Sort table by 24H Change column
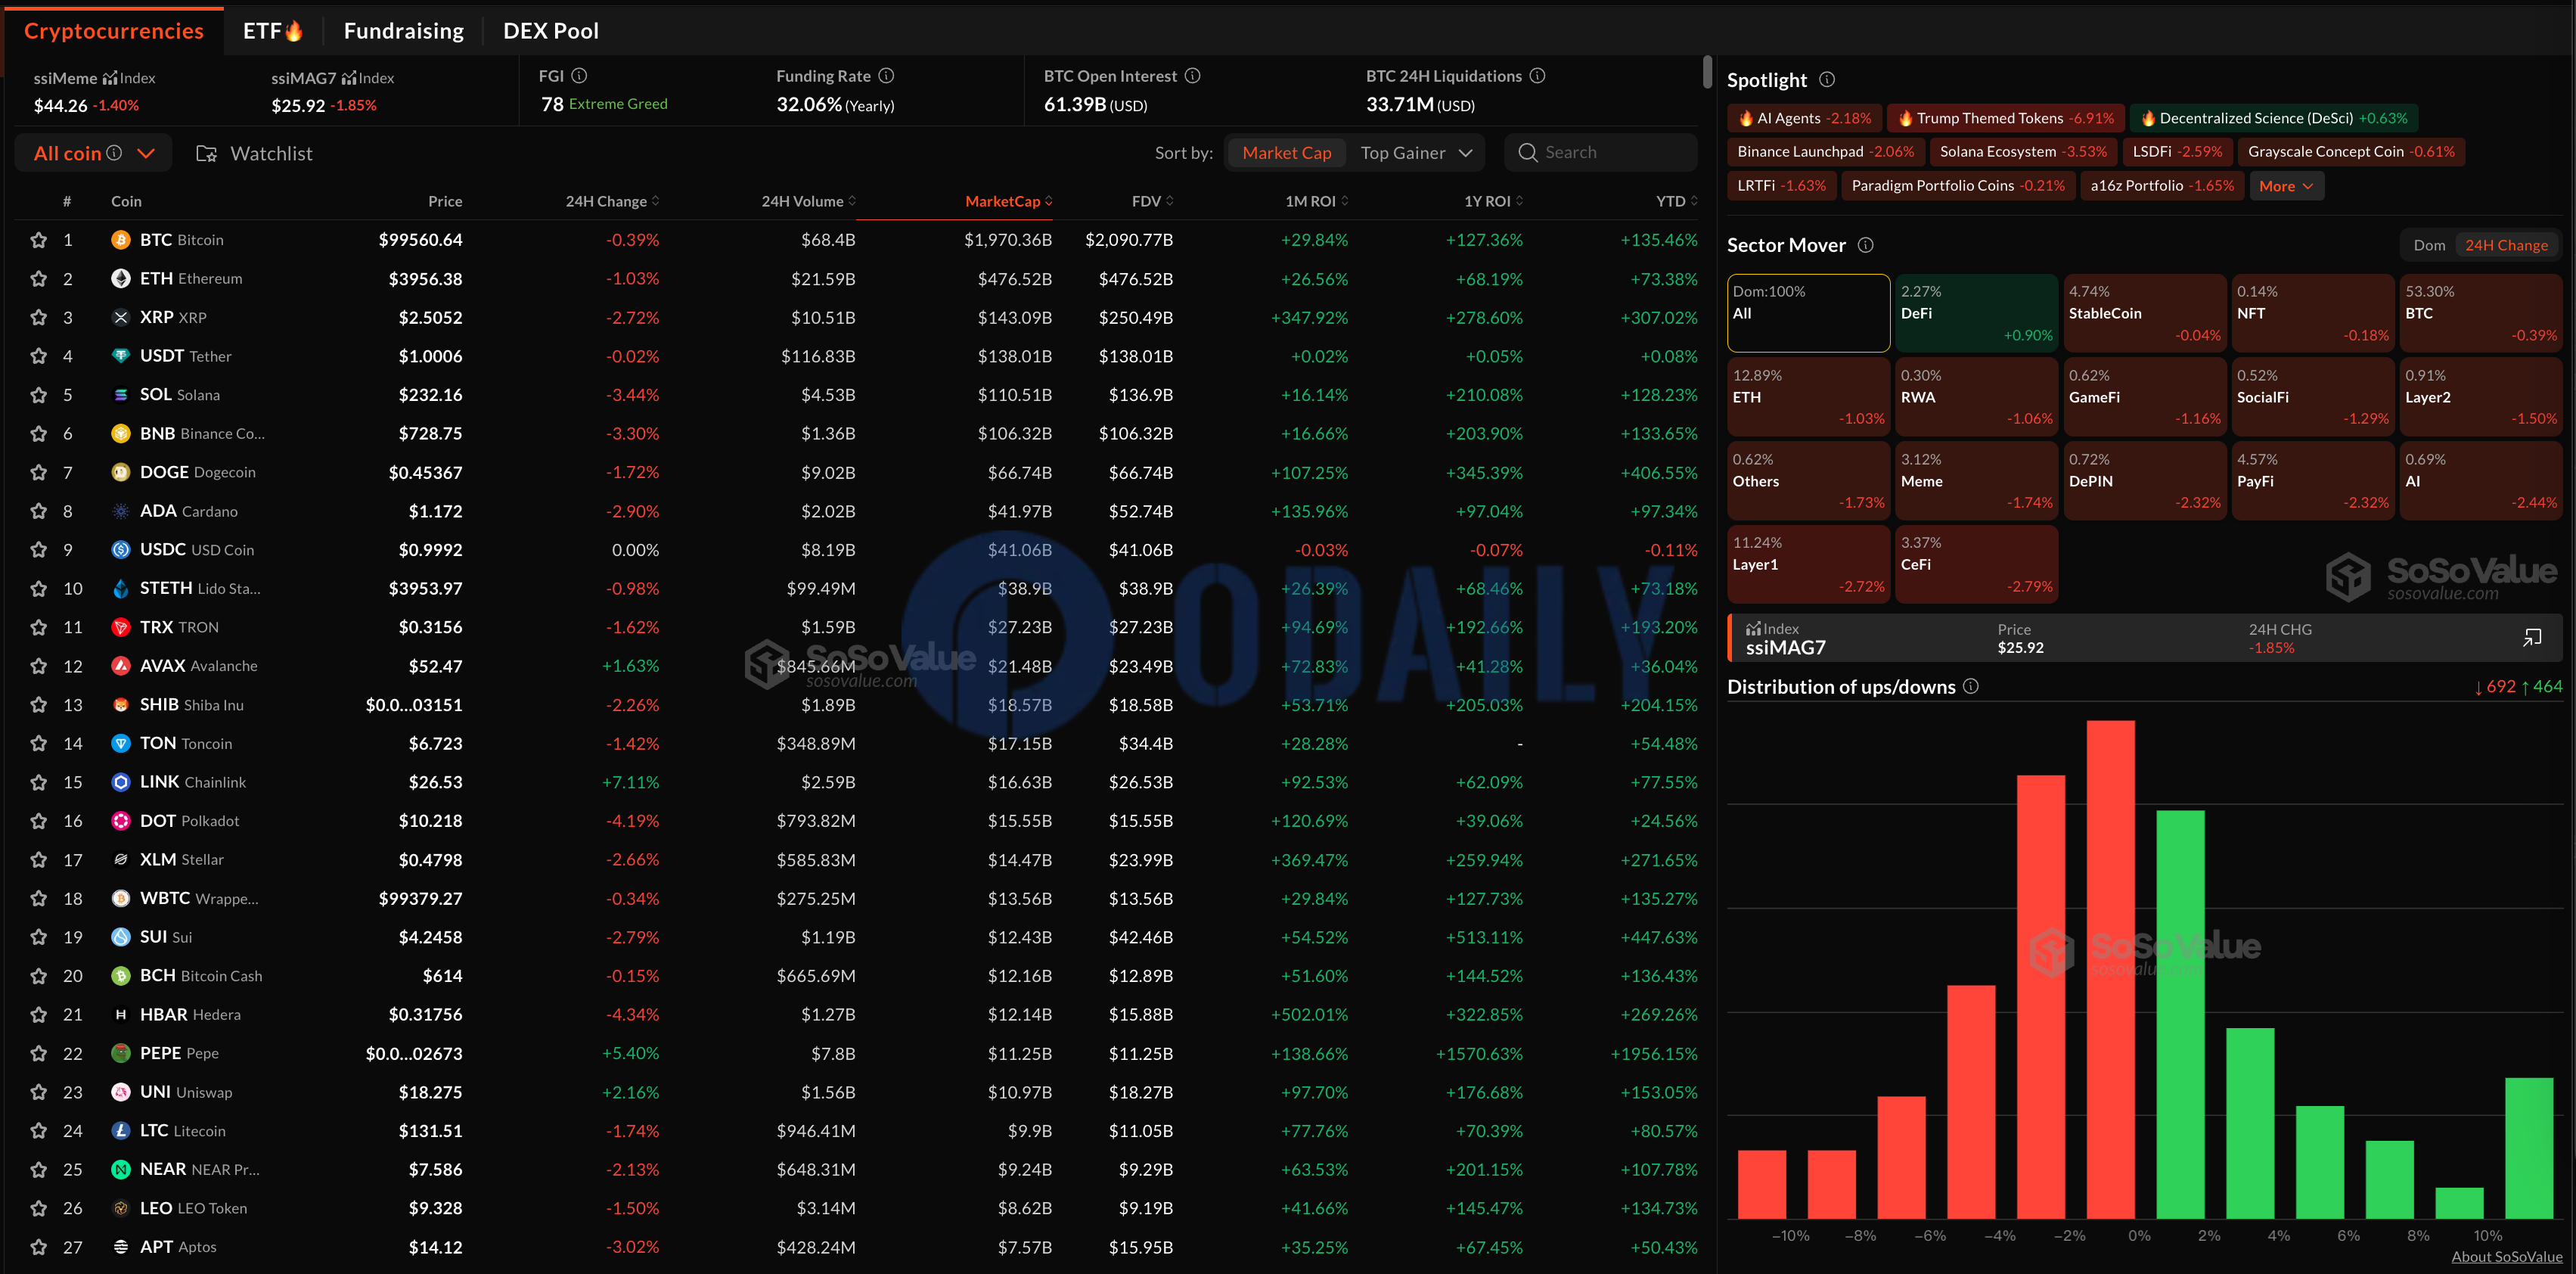Image resolution: width=2576 pixels, height=1274 pixels. point(612,201)
